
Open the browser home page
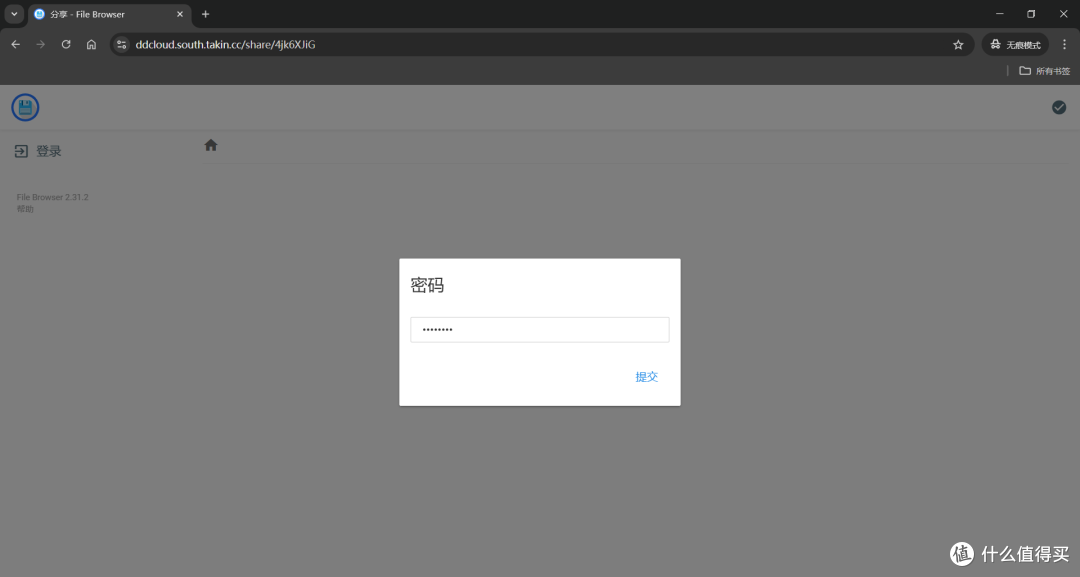pos(92,45)
